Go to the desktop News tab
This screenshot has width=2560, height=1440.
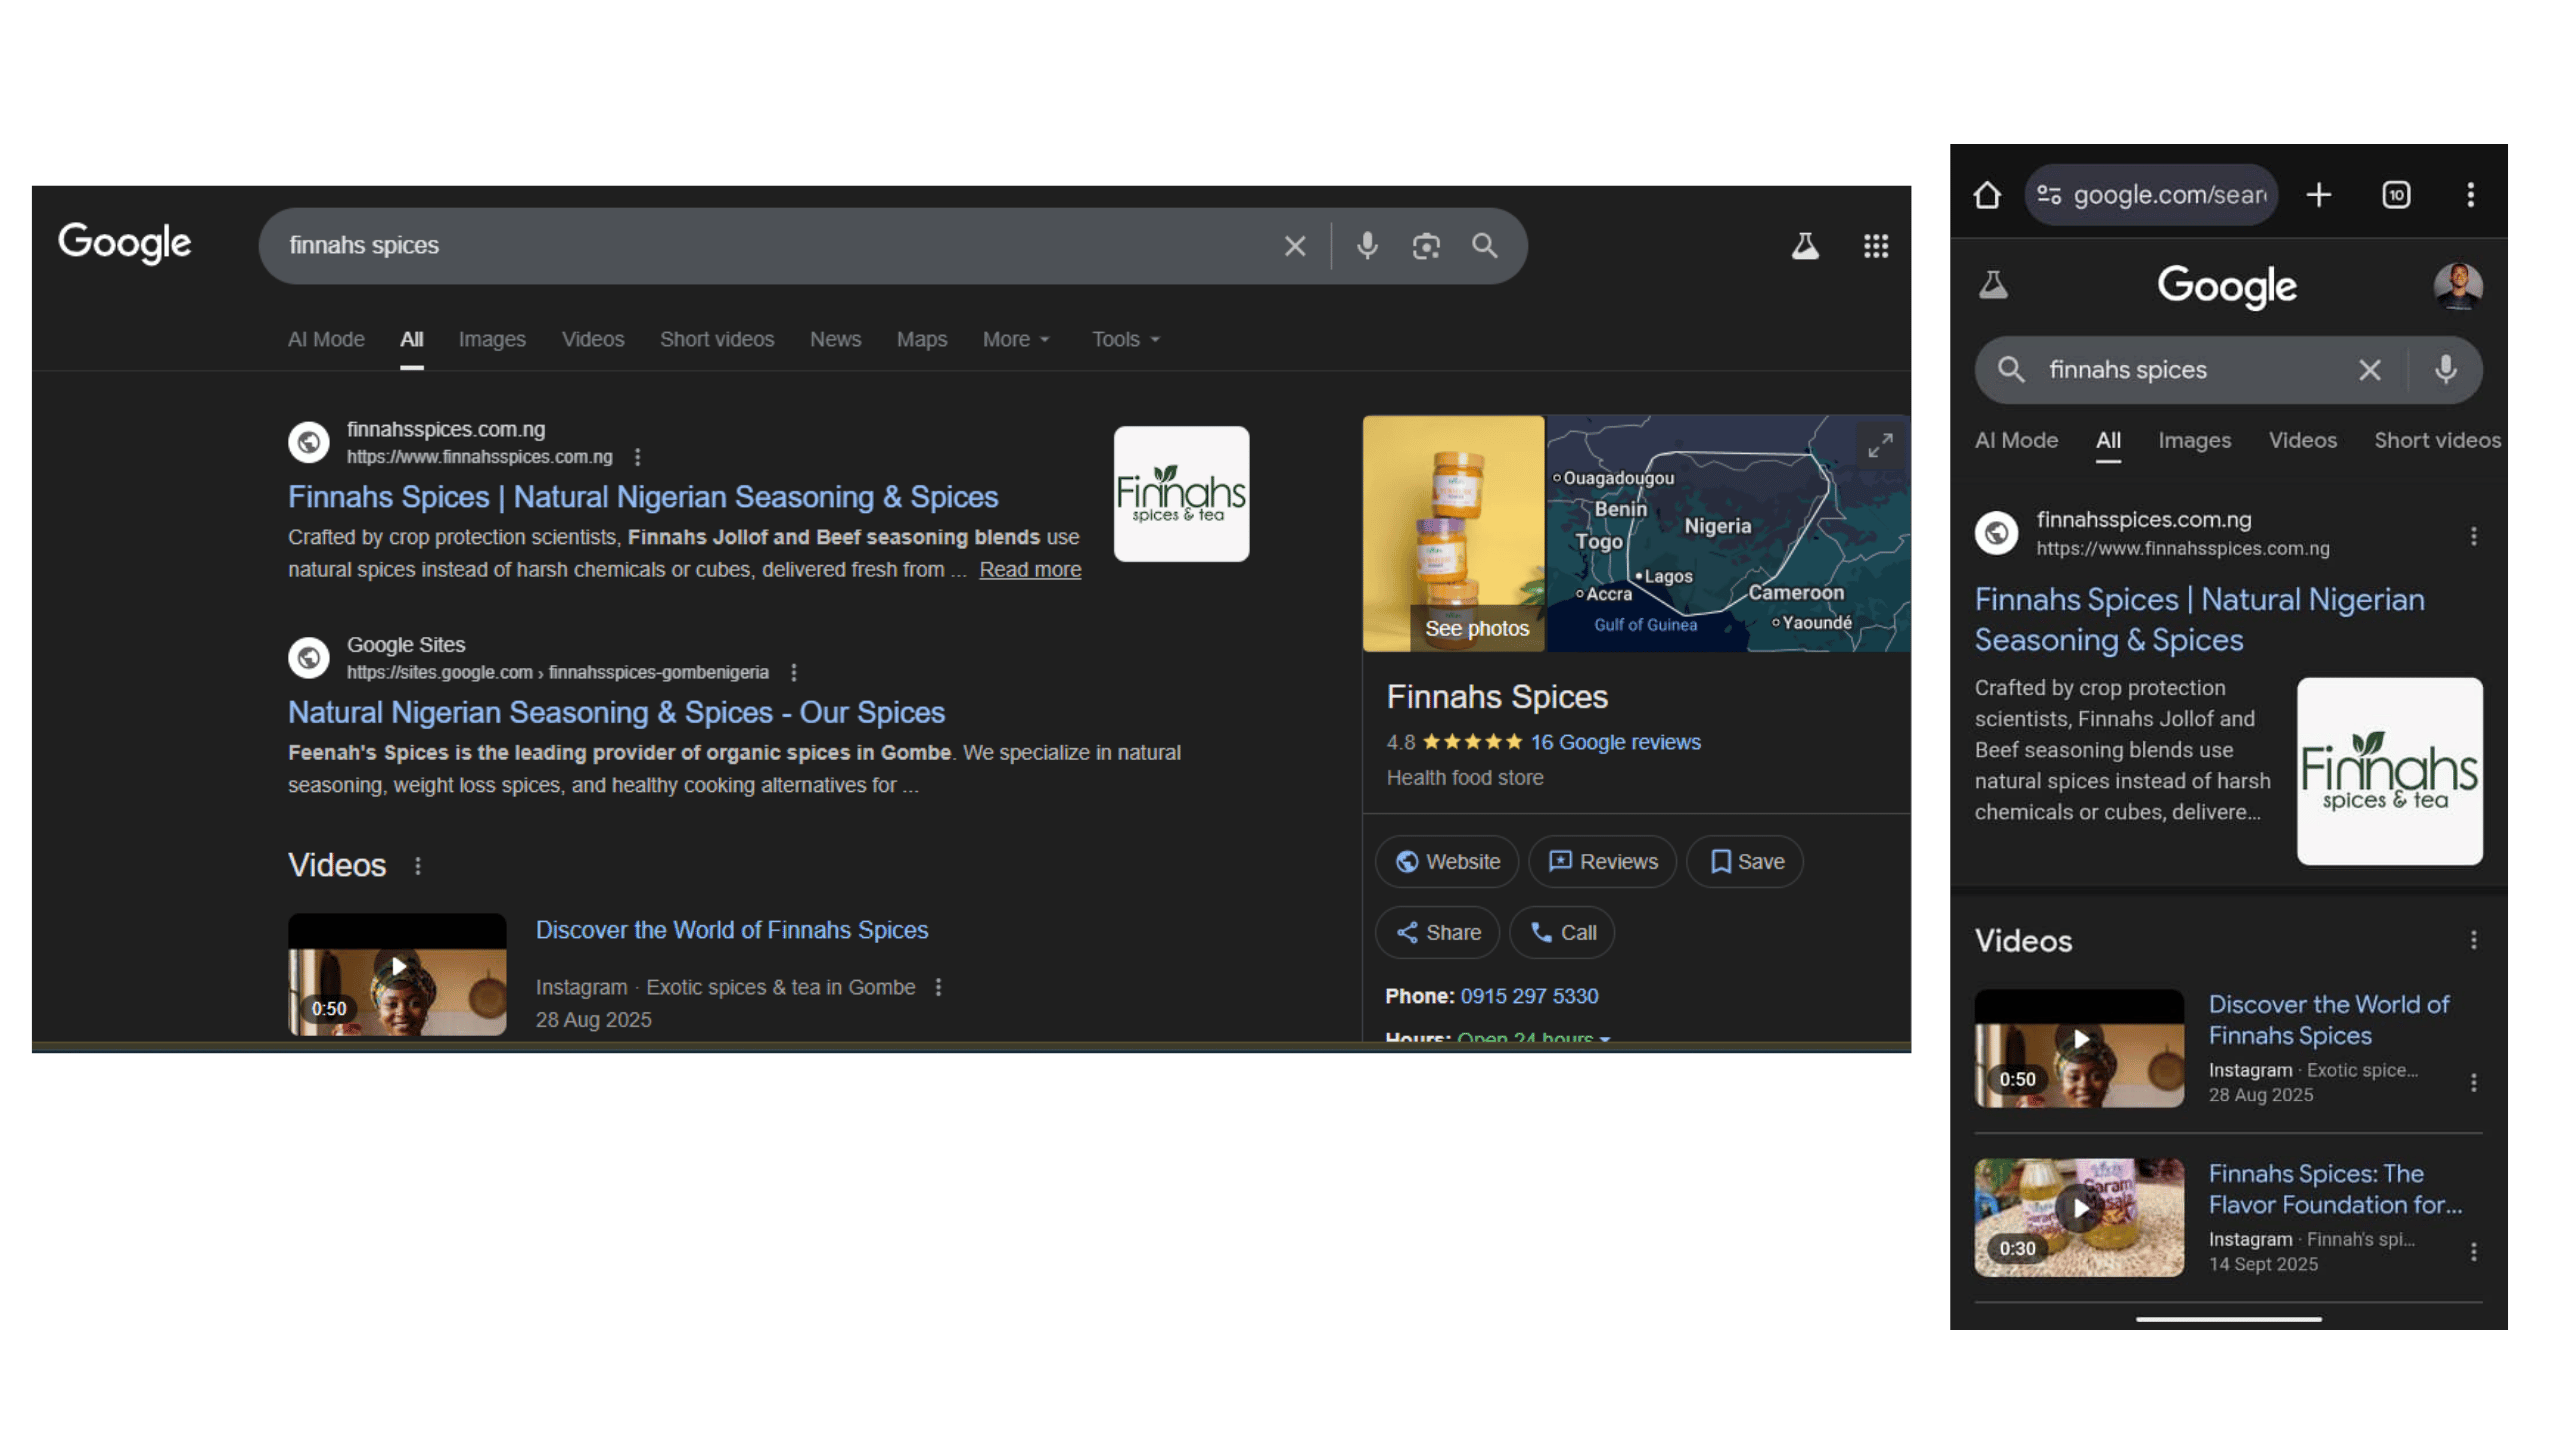(x=835, y=340)
